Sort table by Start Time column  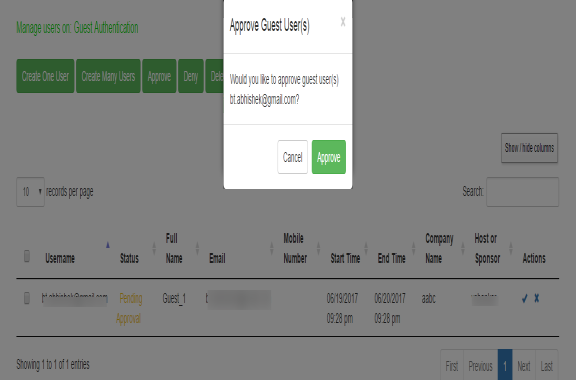pyautogui.click(x=345, y=258)
